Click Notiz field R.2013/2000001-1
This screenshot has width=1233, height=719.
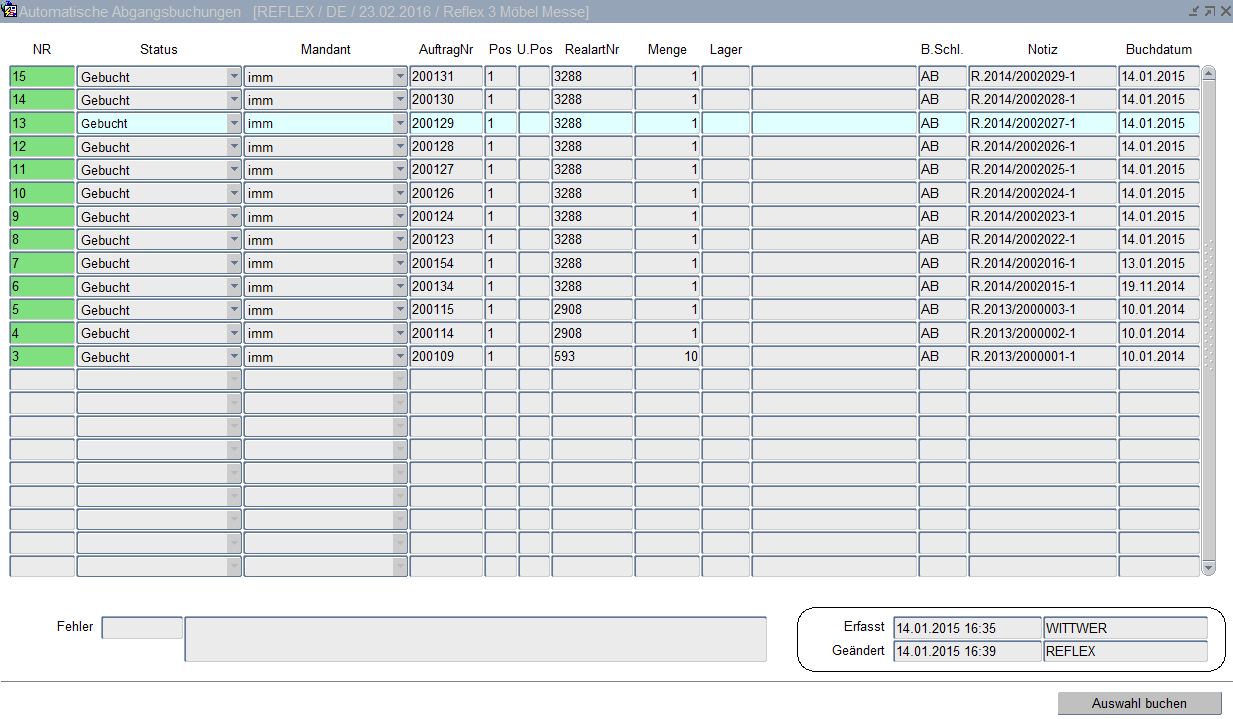[x=1041, y=357]
